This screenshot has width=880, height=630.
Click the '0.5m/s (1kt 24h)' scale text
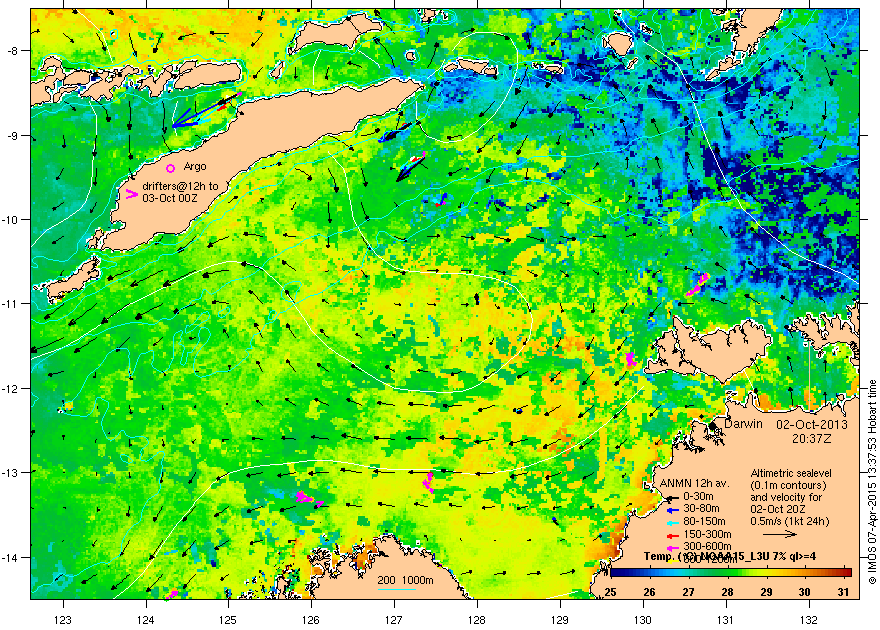pyautogui.click(x=790, y=522)
